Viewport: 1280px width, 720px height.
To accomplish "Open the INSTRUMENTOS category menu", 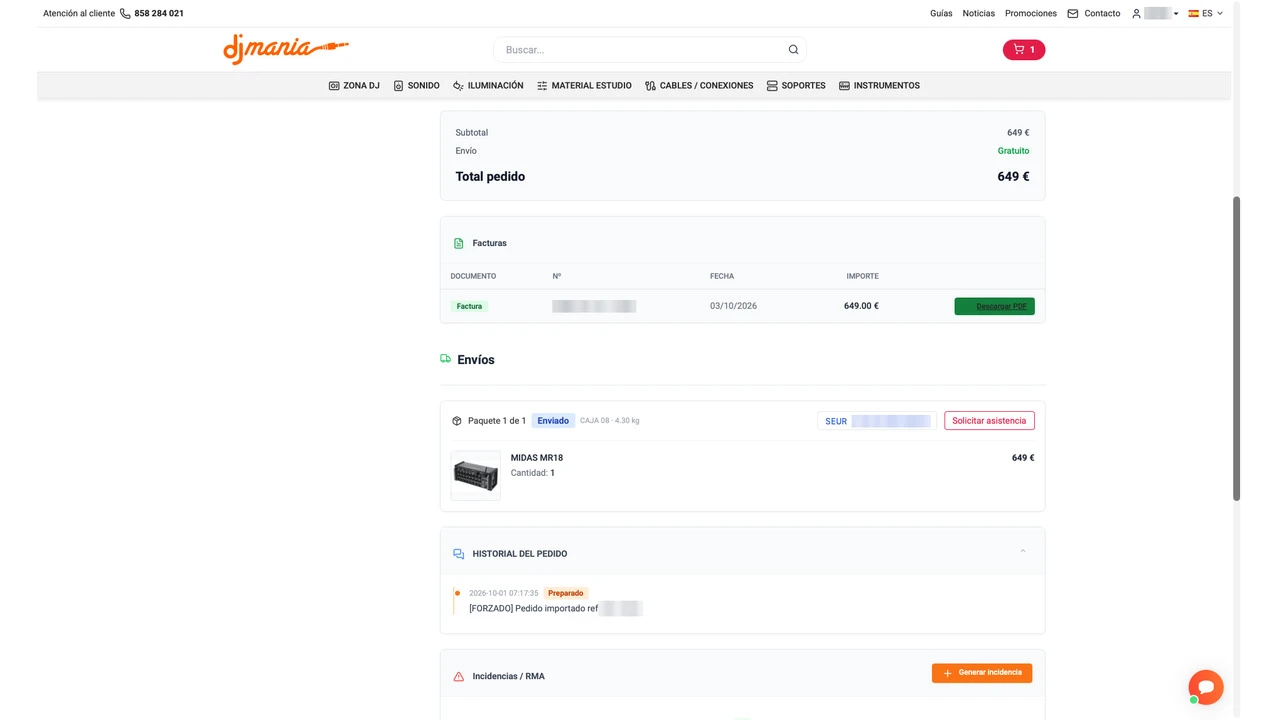I will 879,86.
